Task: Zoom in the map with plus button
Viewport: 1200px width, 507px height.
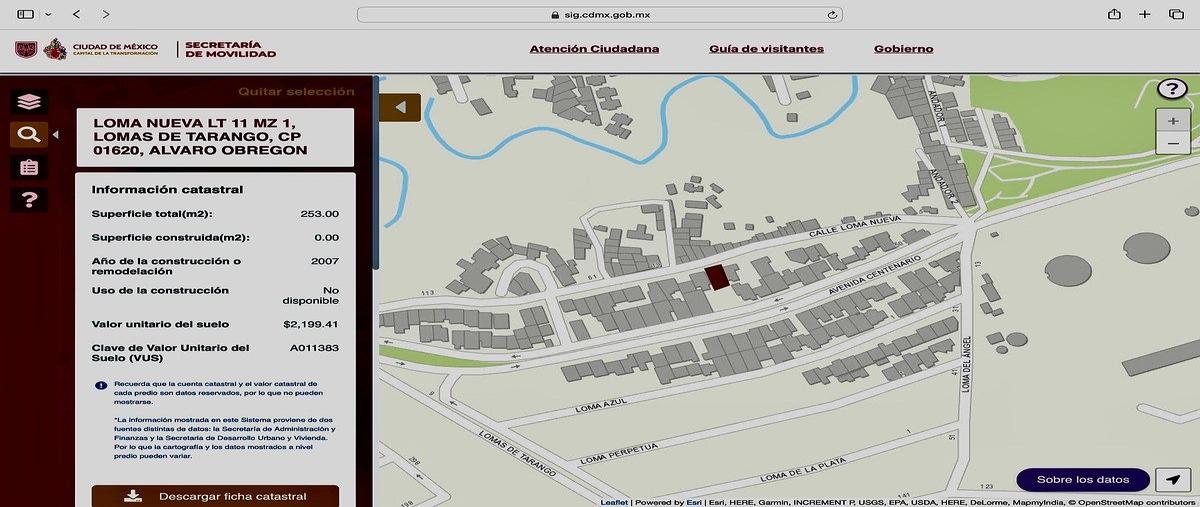Action: click(1173, 120)
